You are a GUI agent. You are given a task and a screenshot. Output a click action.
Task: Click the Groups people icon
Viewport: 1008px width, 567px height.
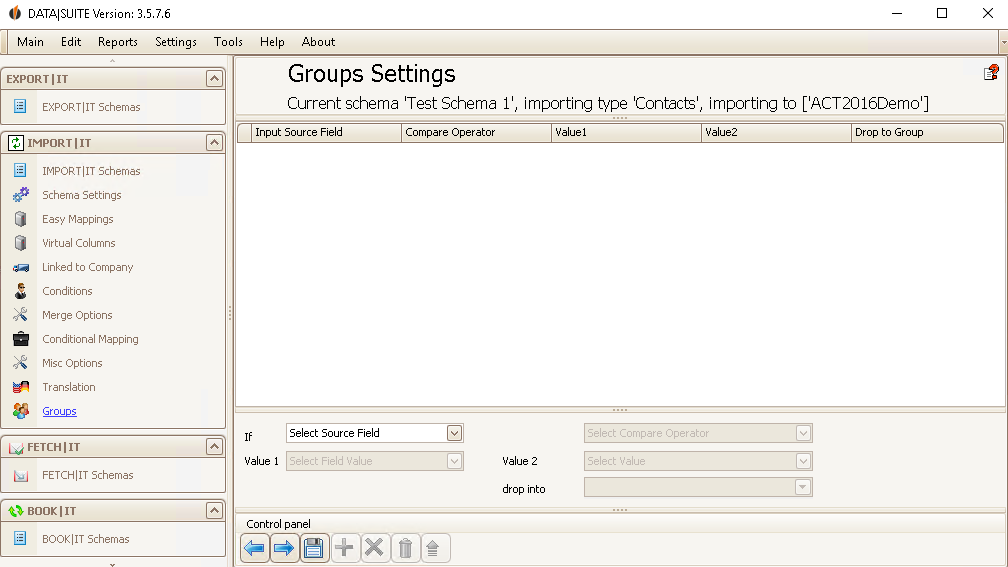(21, 411)
